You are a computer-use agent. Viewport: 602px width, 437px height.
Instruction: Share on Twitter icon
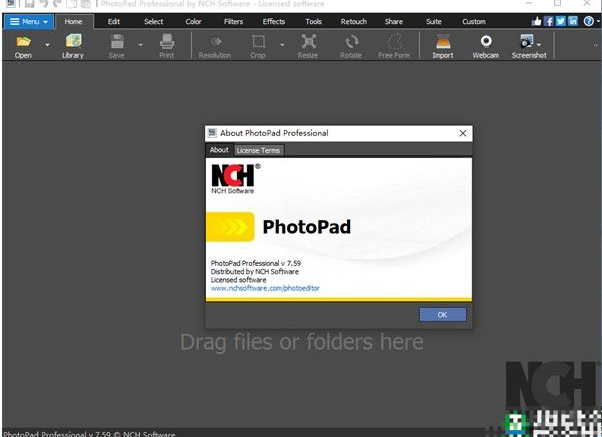[561, 22]
